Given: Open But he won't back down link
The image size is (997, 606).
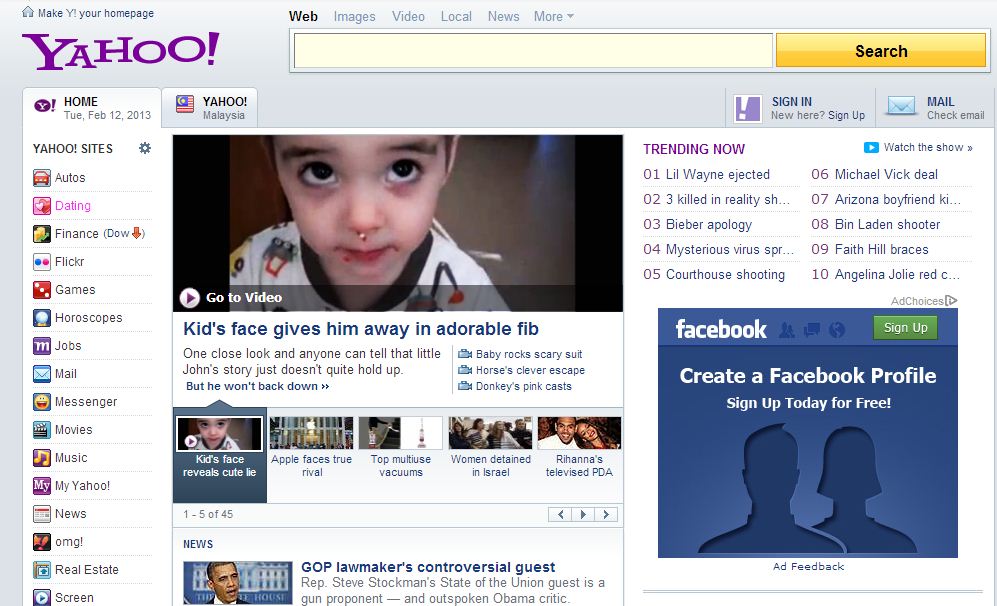Looking at the screenshot, I should click(258, 386).
